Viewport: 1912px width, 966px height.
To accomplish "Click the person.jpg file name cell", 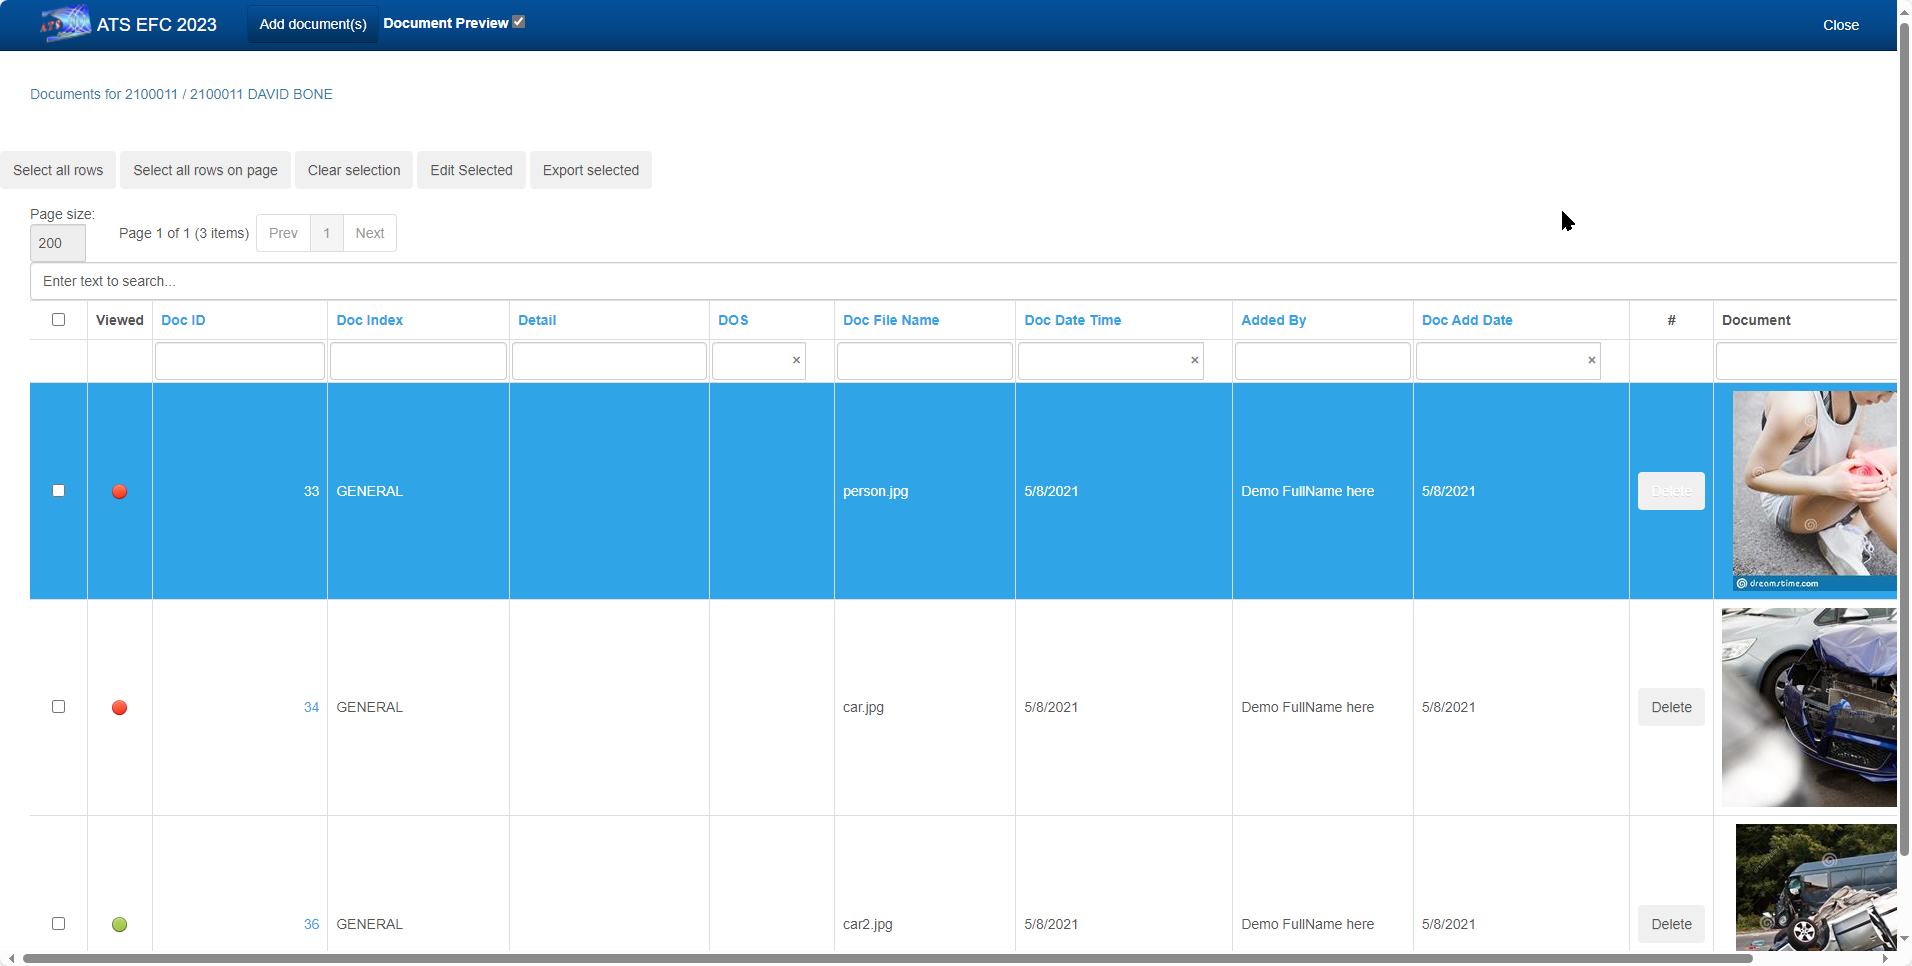I will tap(875, 491).
